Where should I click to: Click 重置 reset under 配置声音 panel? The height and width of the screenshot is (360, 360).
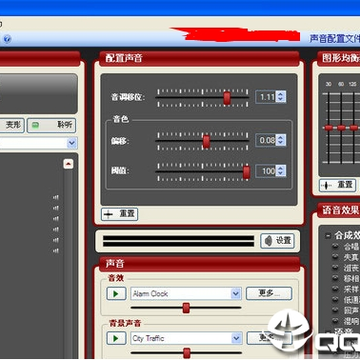point(119,214)
